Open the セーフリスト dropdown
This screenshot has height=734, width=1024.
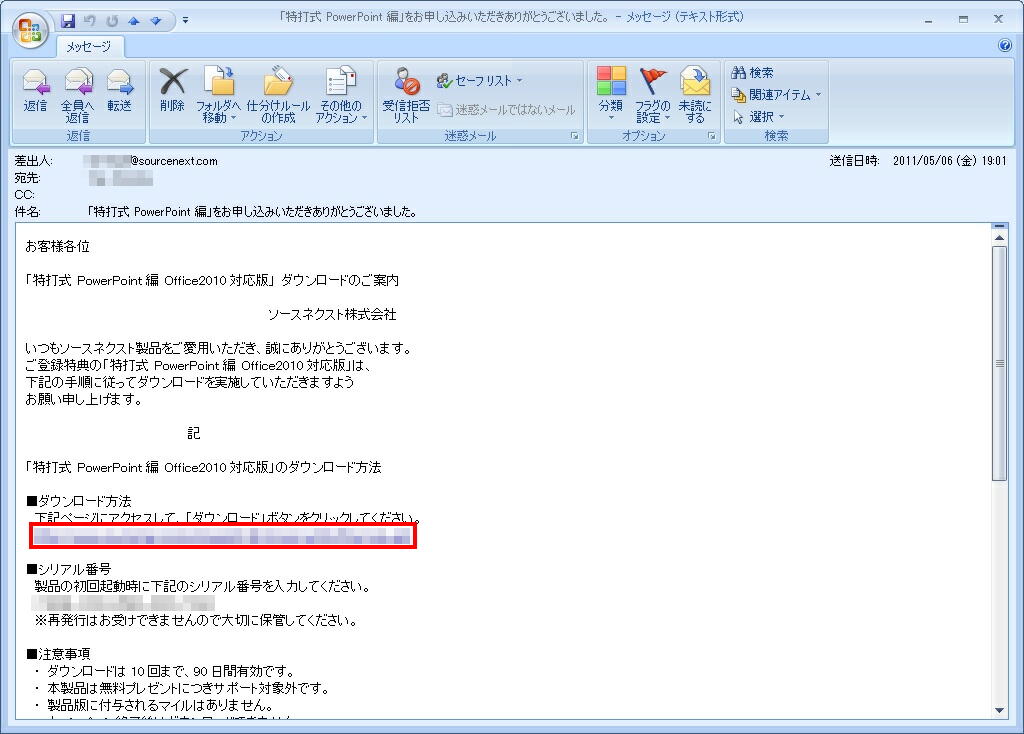coord(479,80)
